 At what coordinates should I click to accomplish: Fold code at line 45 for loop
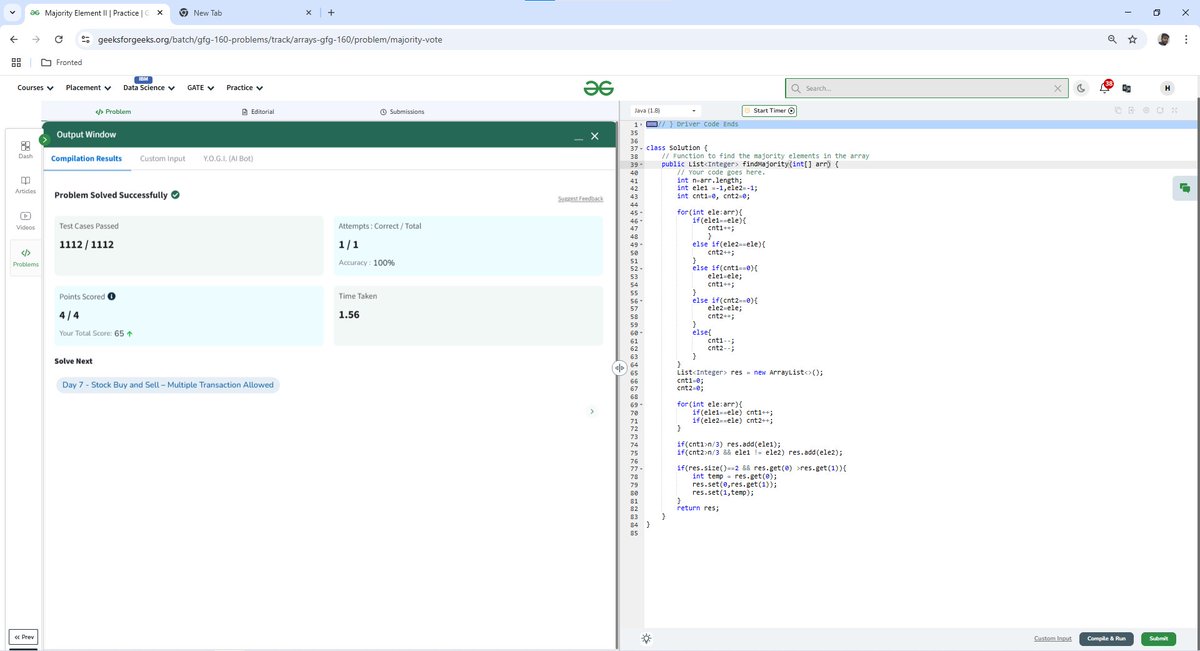coord(641,213)
